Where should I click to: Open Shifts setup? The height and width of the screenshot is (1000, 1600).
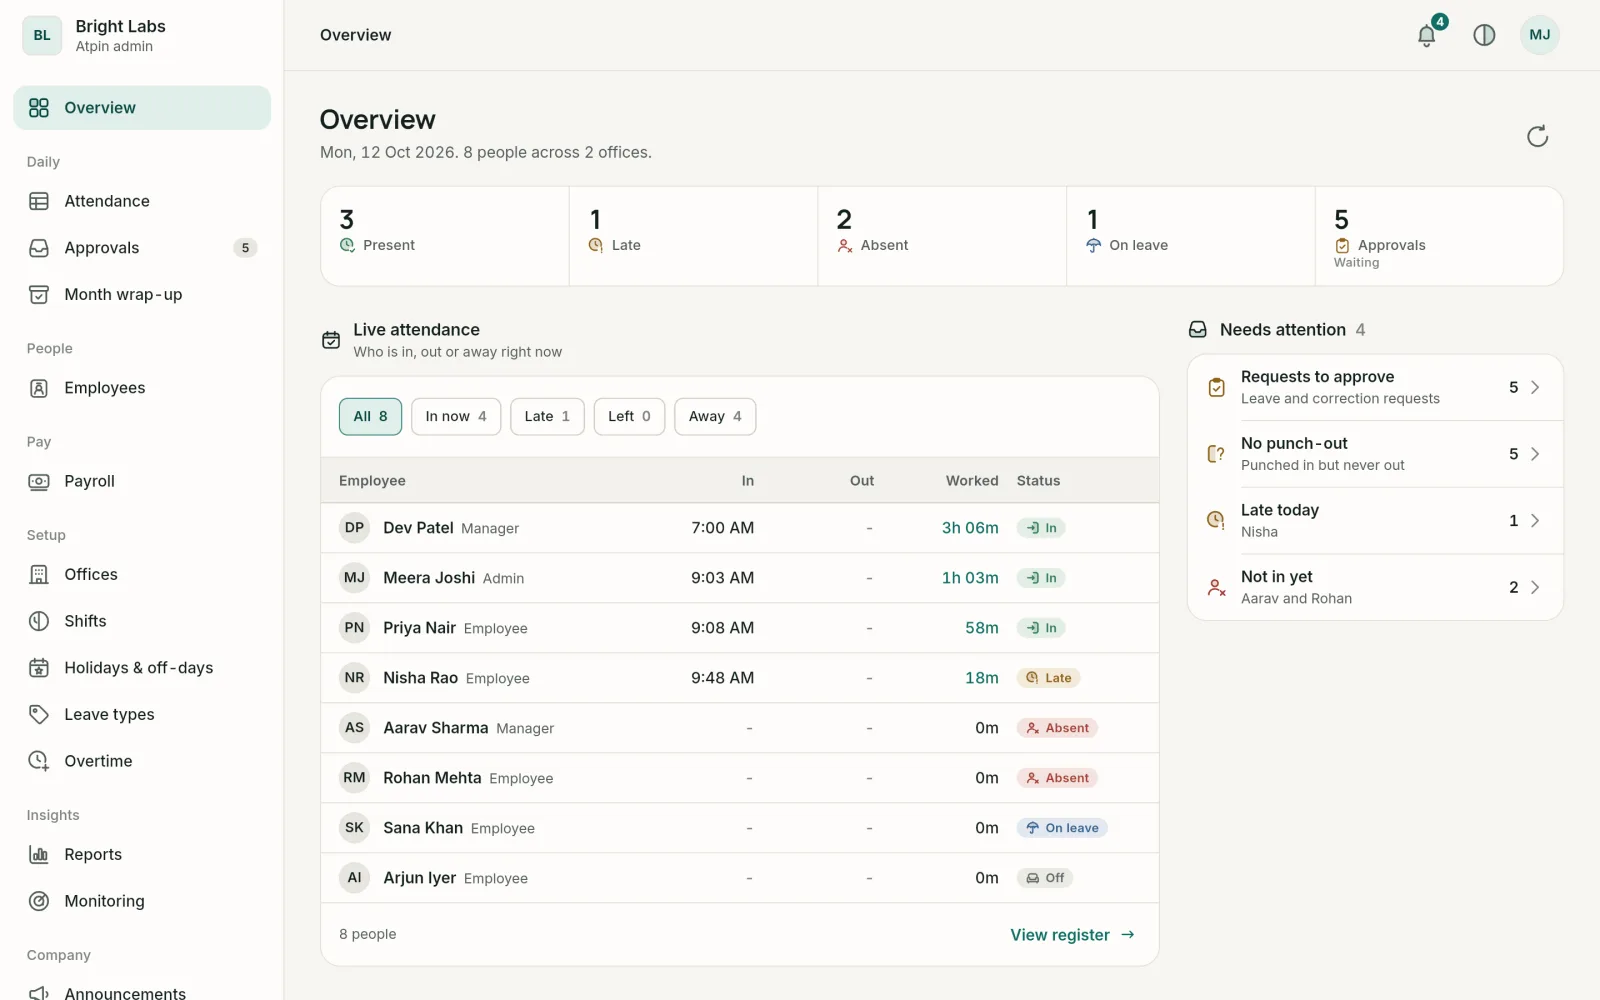pos(142,621)
